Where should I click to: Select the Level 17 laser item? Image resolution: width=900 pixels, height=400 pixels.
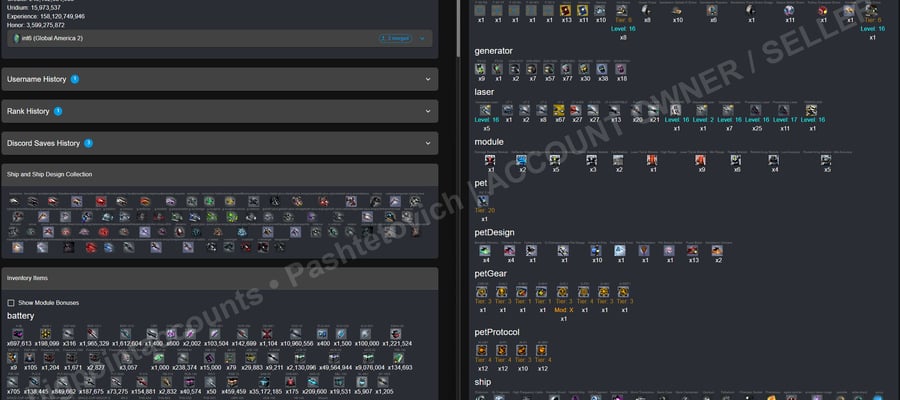pyautogui.click(x=784, y=110)
